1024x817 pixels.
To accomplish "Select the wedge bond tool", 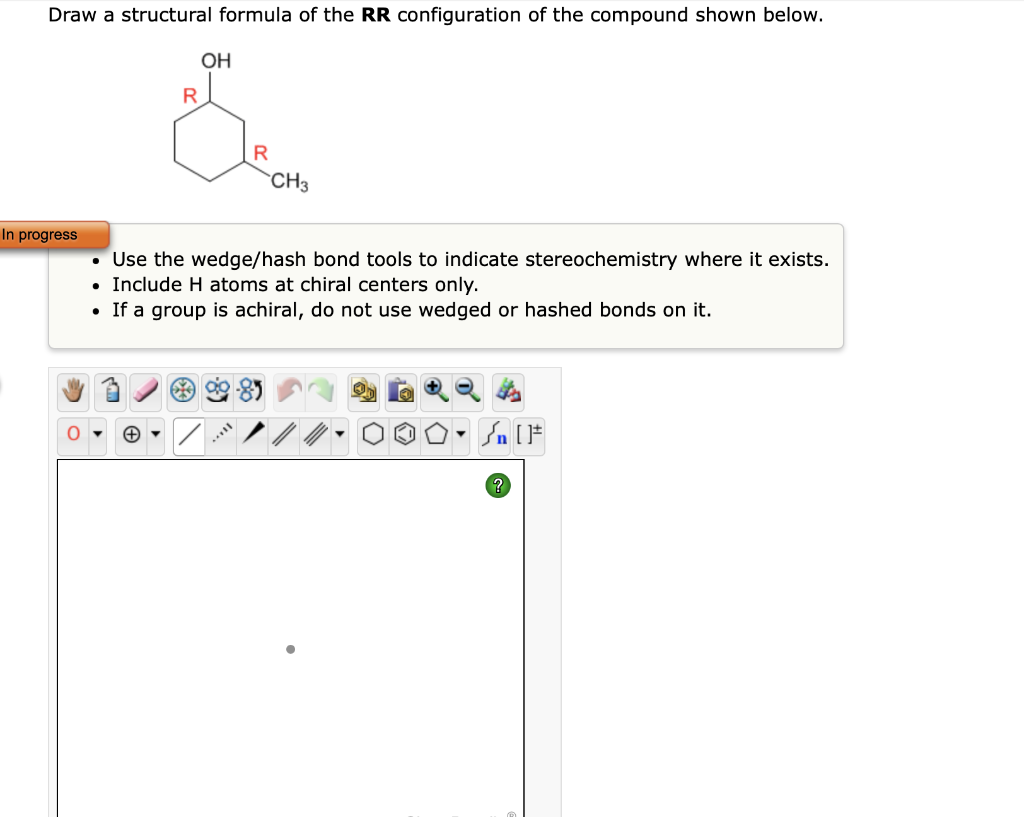I will click(x=254, y=434).
